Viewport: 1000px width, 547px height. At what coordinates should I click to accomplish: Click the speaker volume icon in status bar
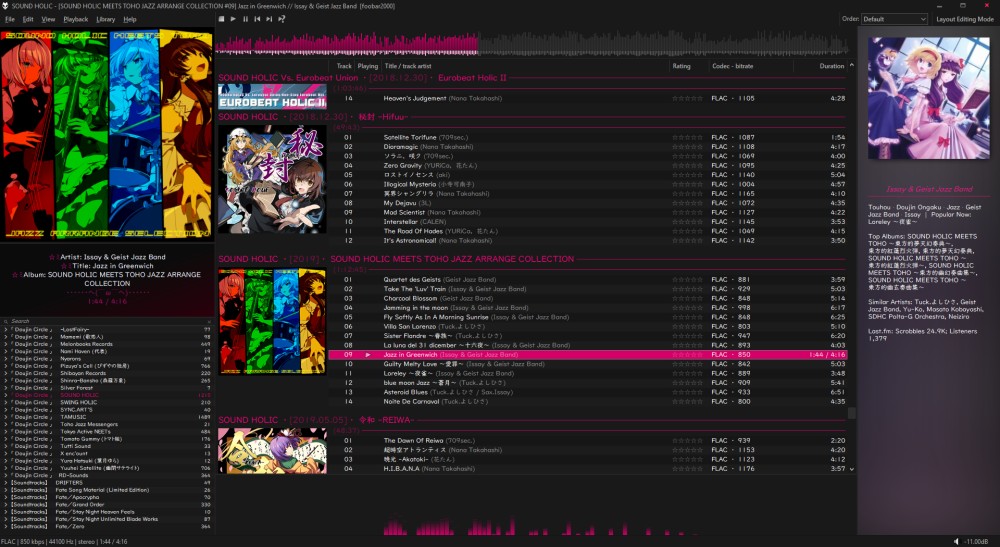click(x=956, y=541)
